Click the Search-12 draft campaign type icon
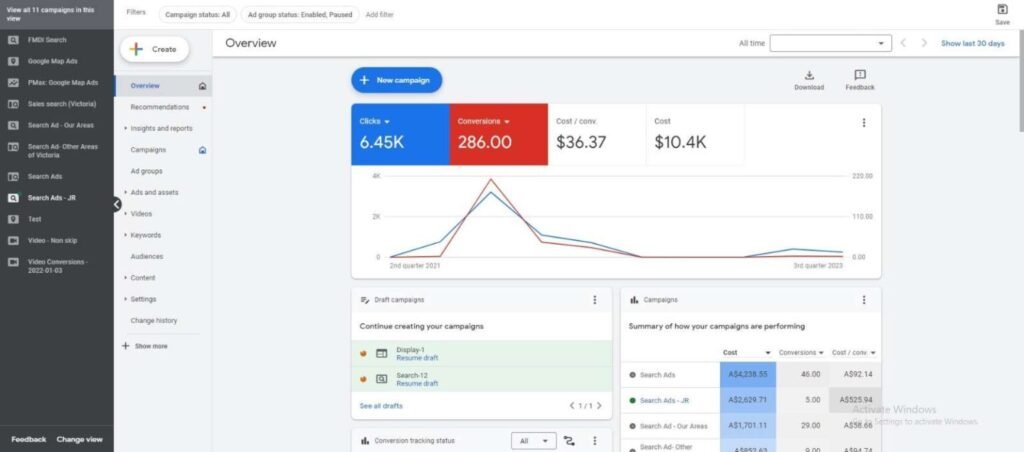Viewport: 1024px width, 452px height. pos(381,379)
